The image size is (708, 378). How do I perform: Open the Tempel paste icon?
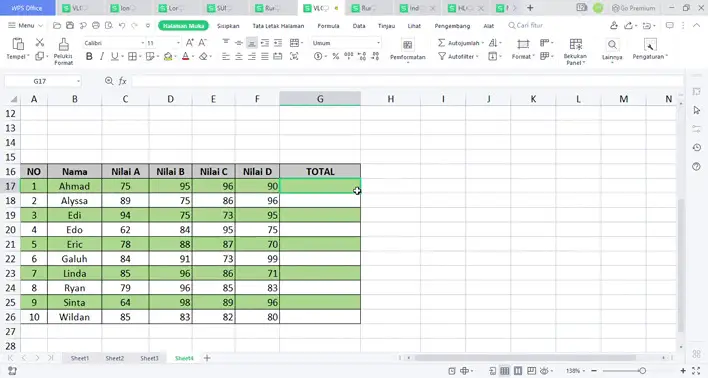(x=18, y=44)
